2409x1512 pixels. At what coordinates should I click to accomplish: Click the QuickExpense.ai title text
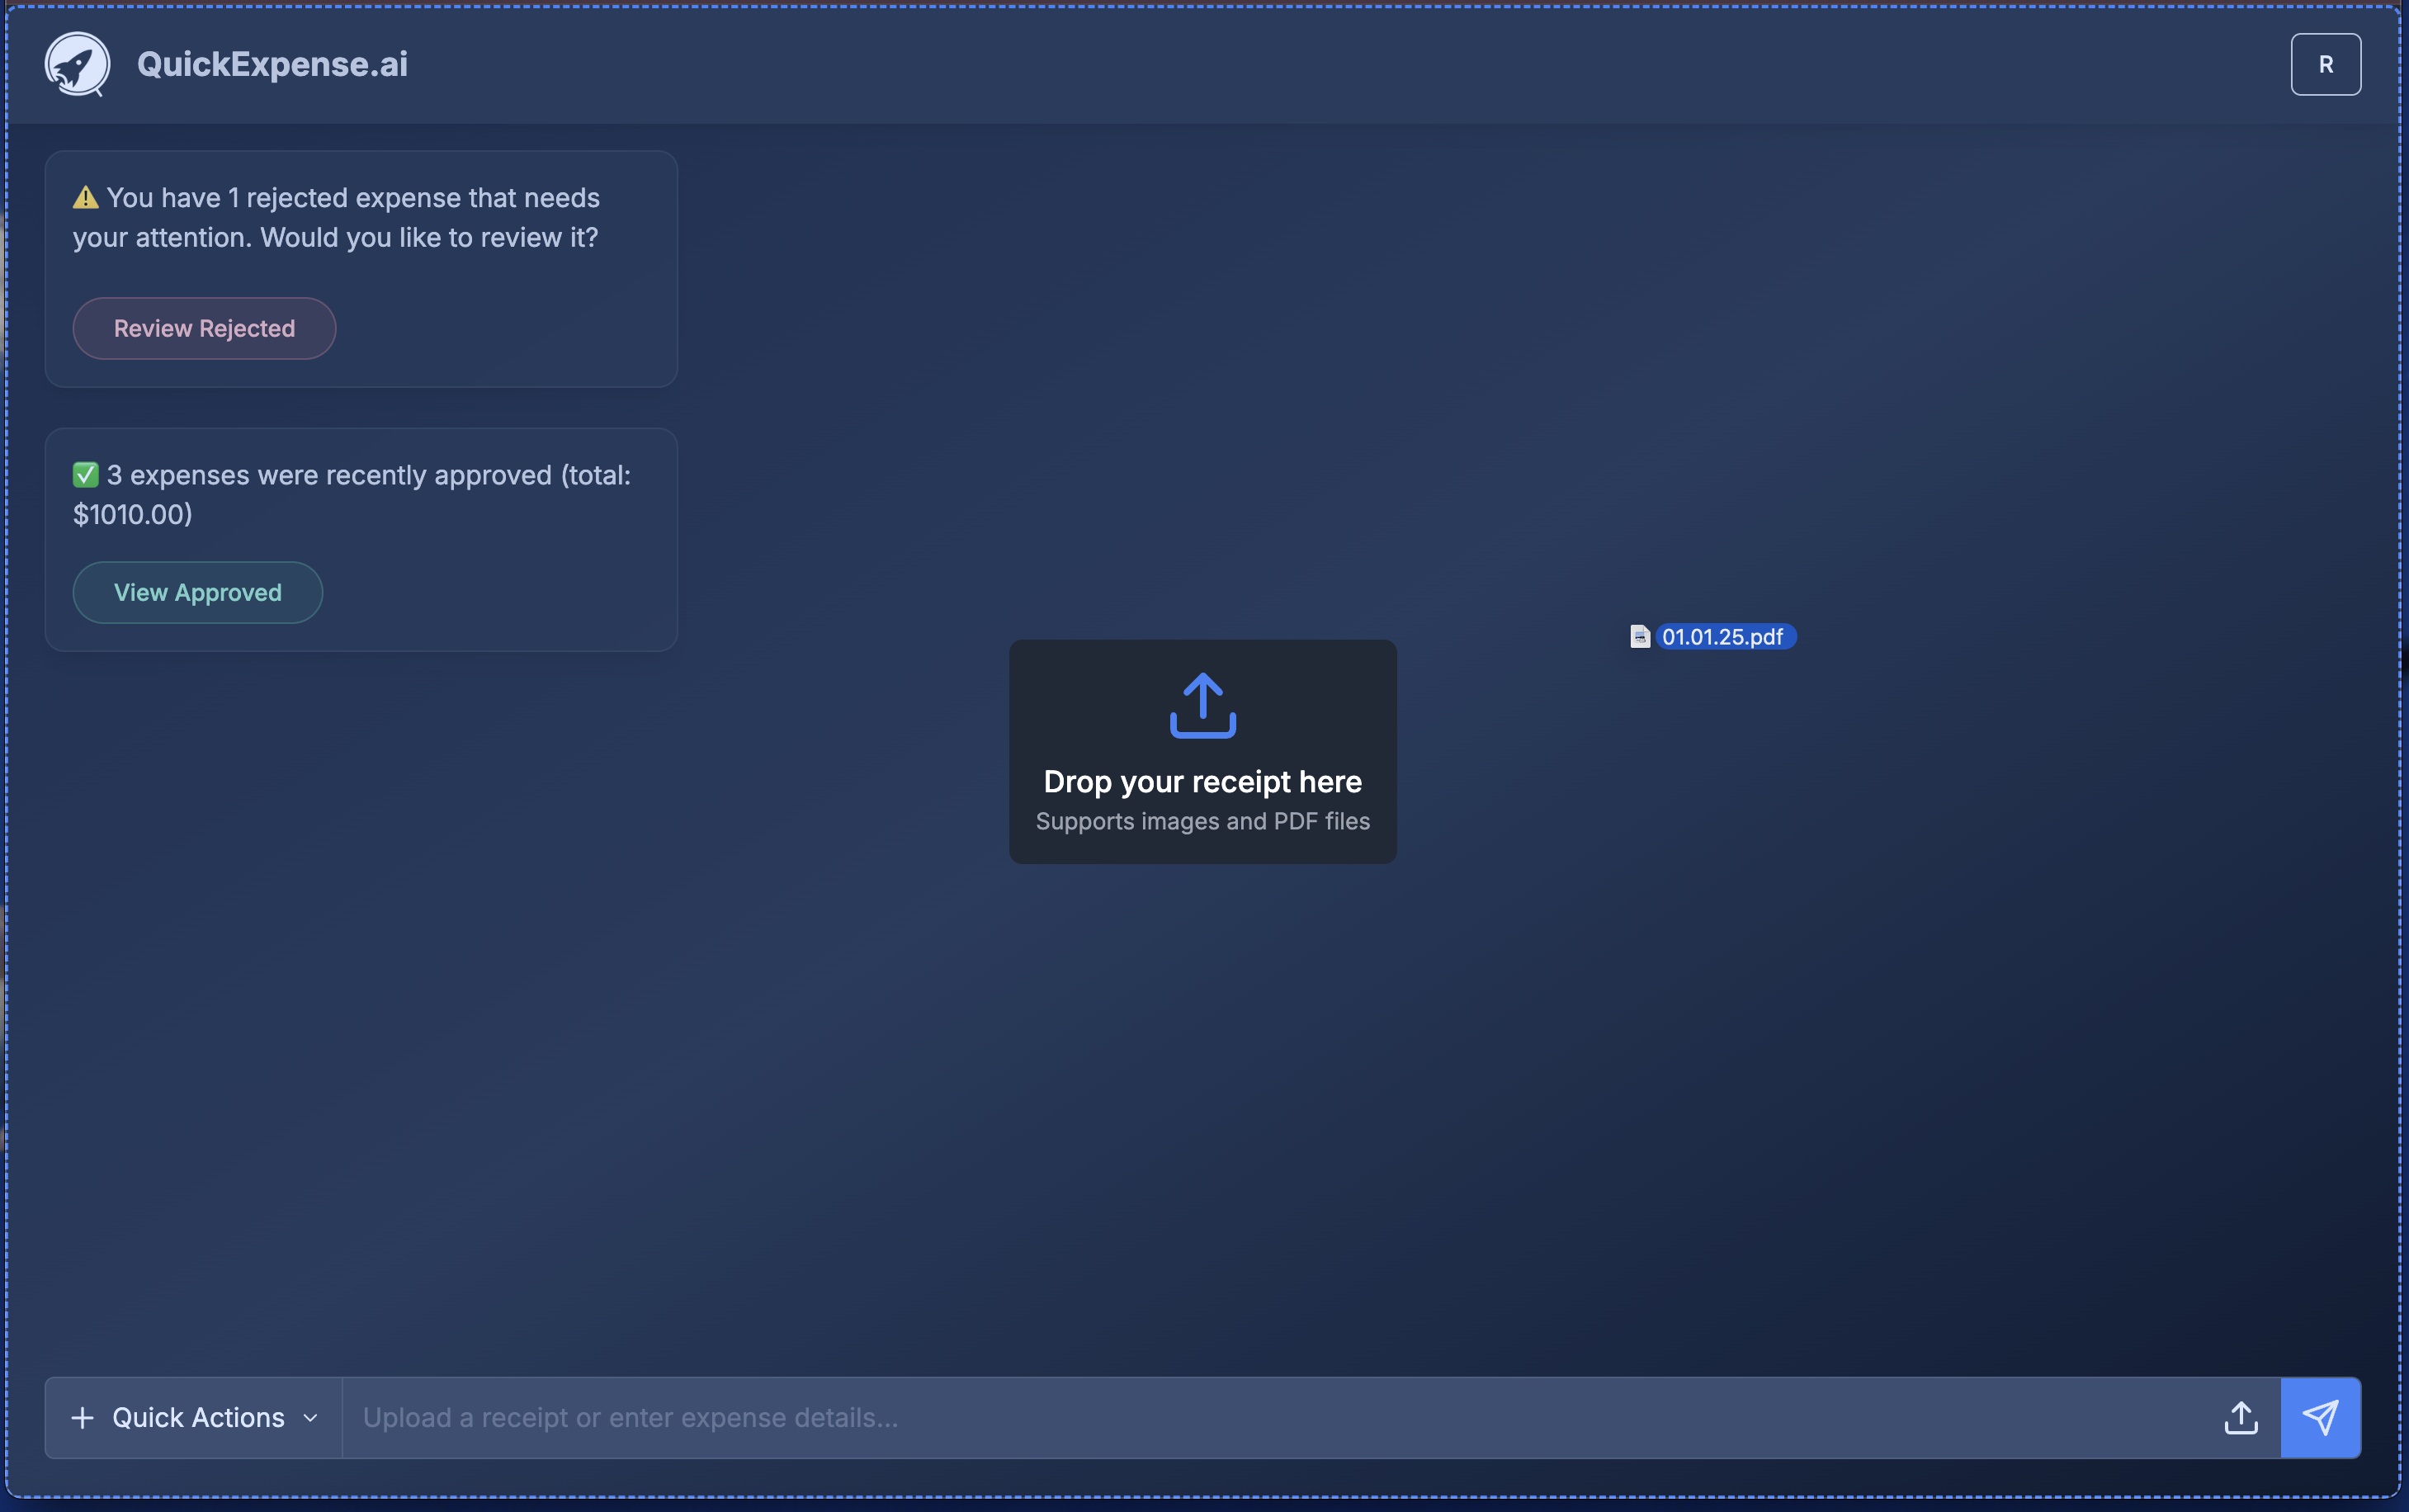pos(272,64)
